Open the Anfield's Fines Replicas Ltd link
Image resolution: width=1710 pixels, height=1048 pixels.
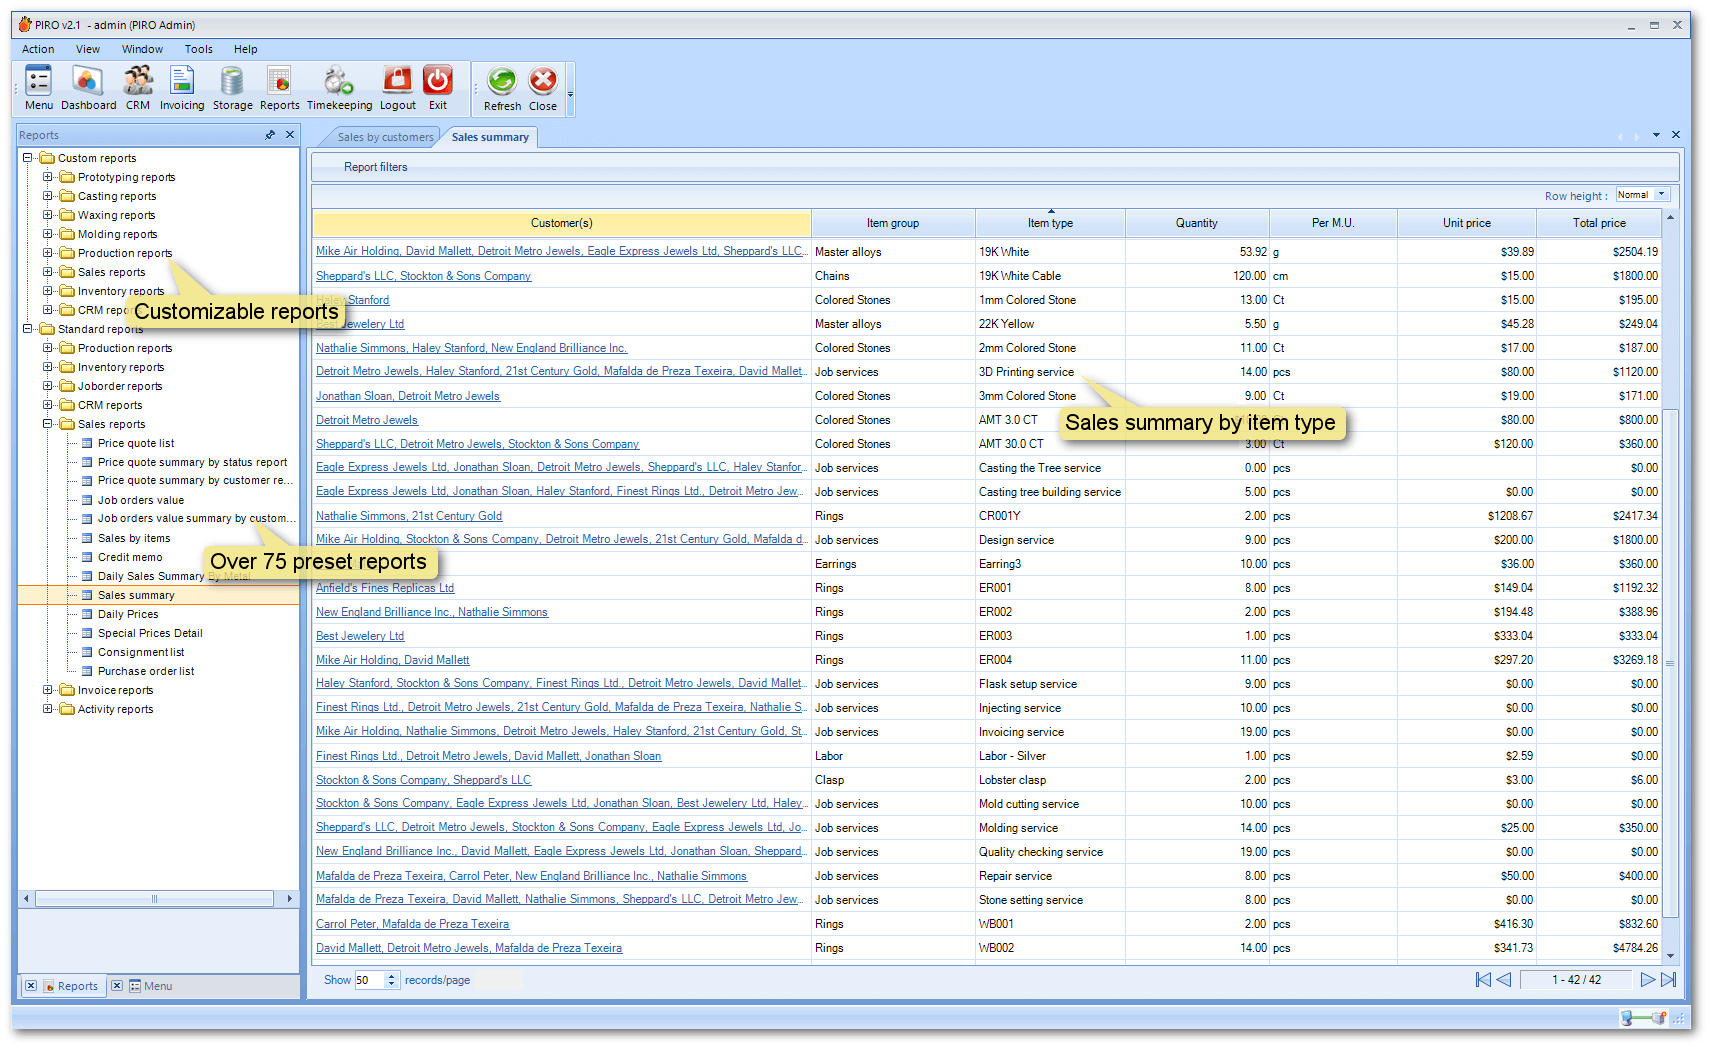tap(385, 588)
